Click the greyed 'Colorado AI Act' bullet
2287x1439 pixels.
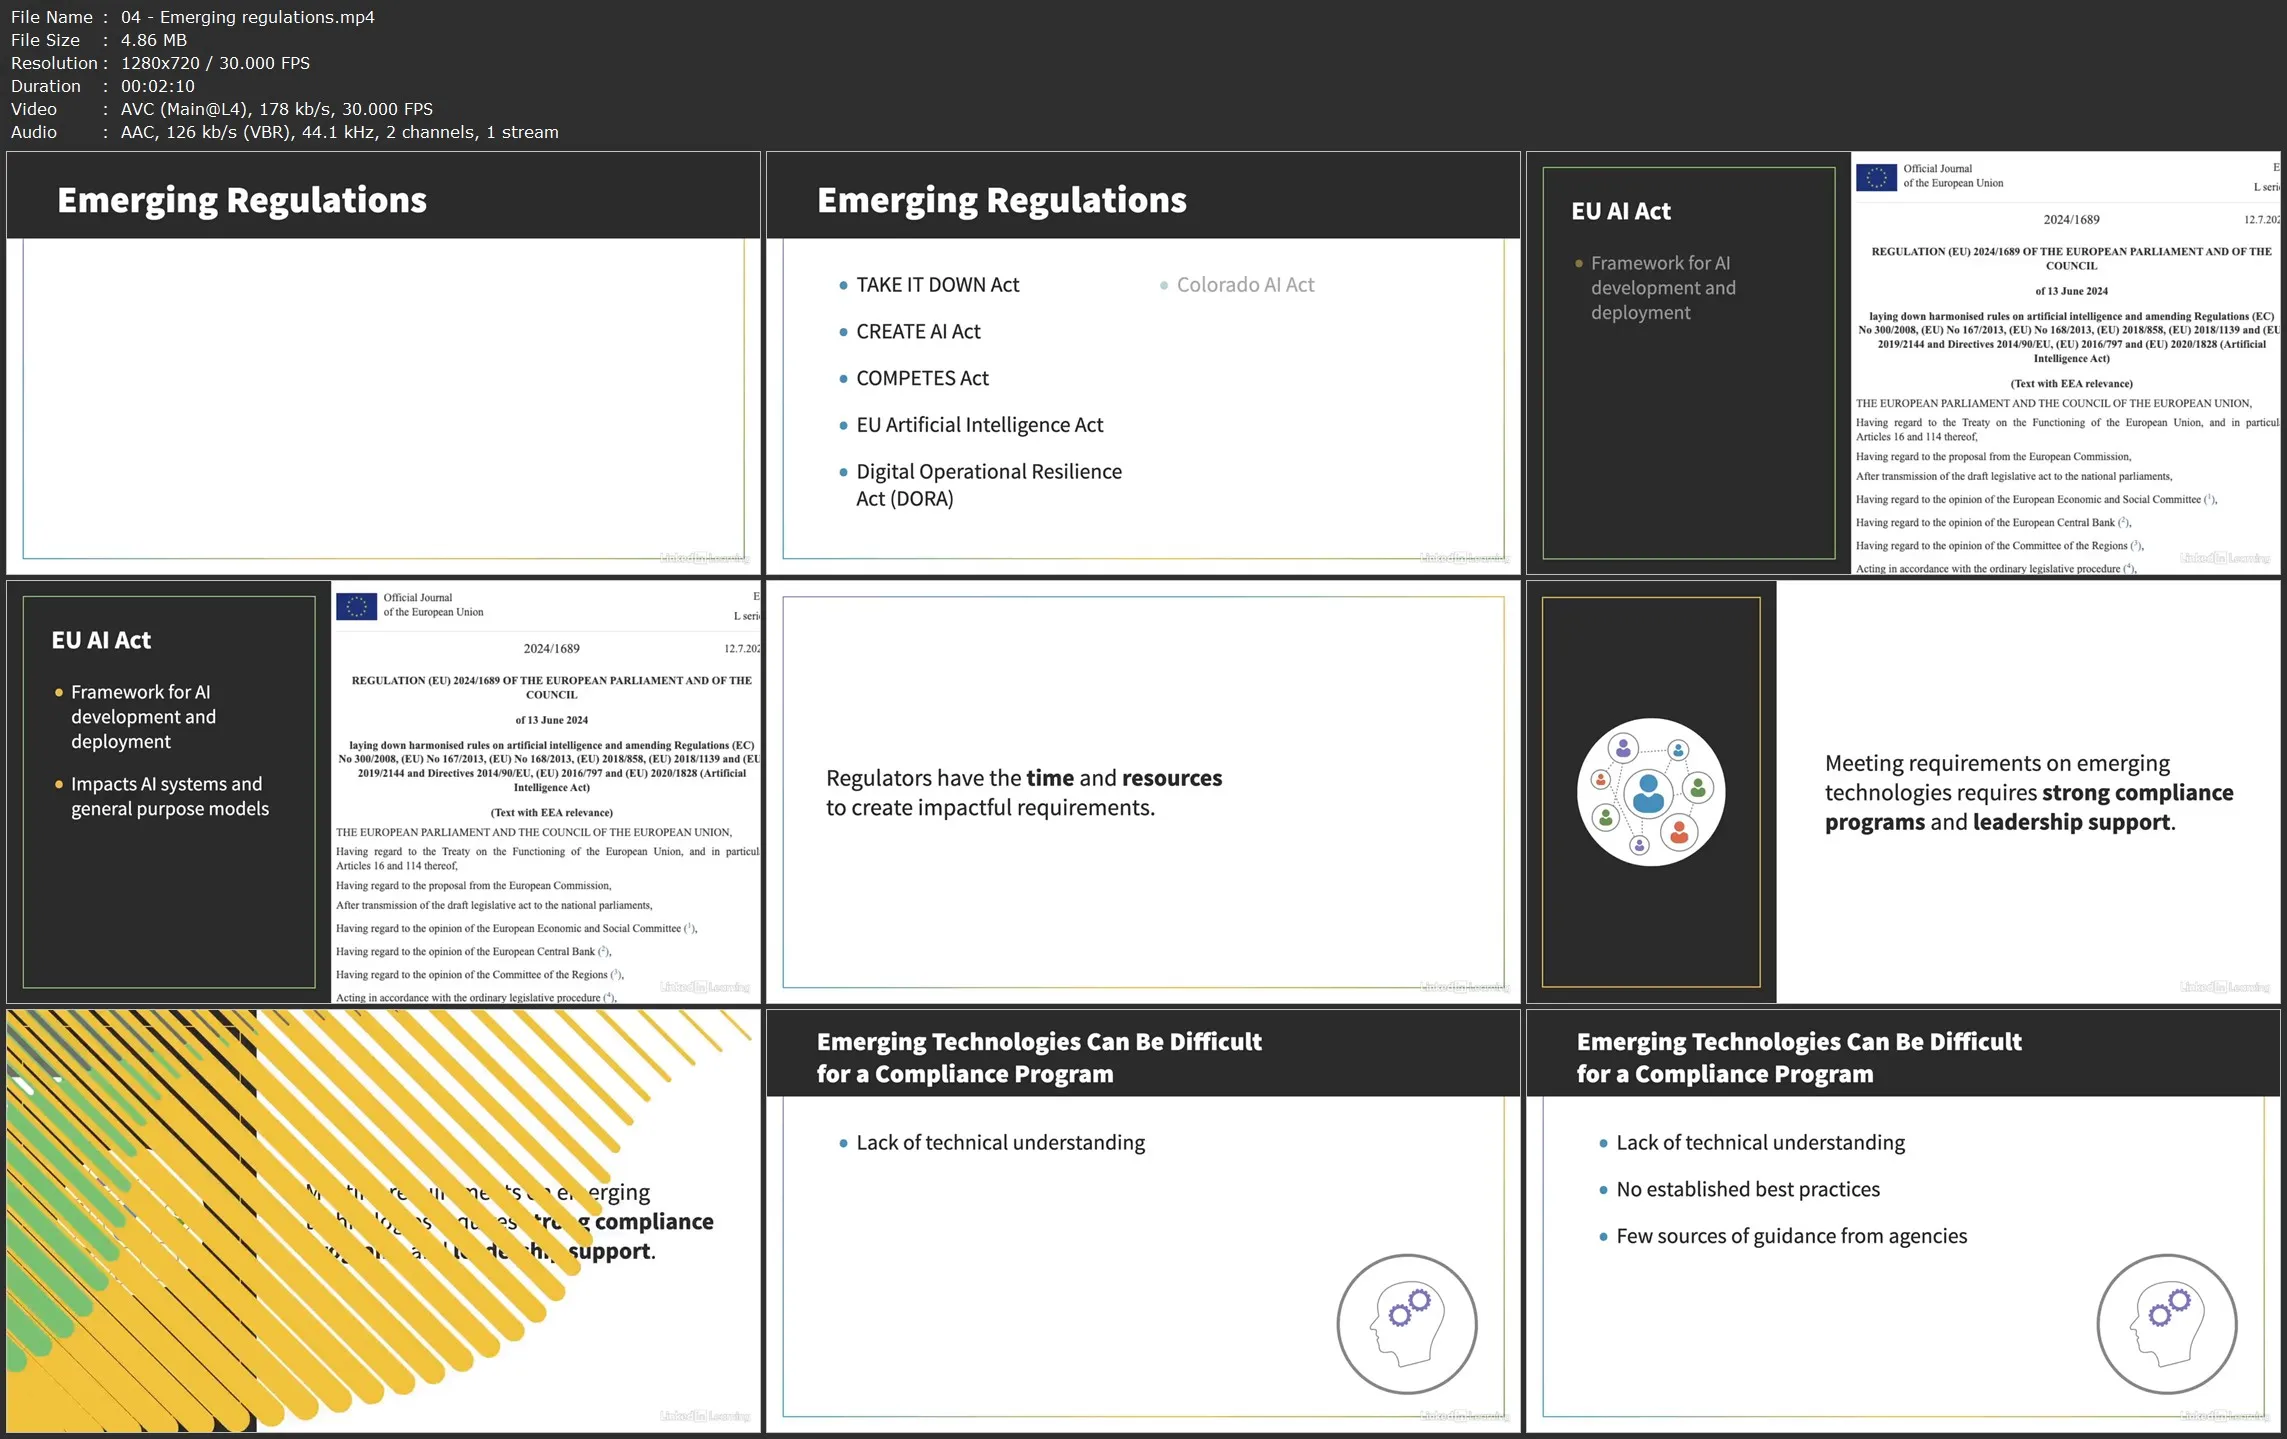(x=1245, y=285)
